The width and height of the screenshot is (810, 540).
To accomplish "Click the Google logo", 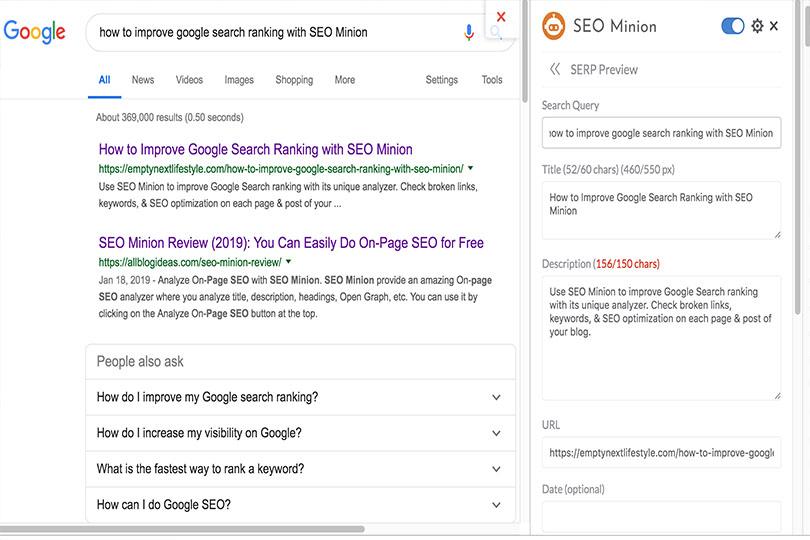I will (34, 32).
